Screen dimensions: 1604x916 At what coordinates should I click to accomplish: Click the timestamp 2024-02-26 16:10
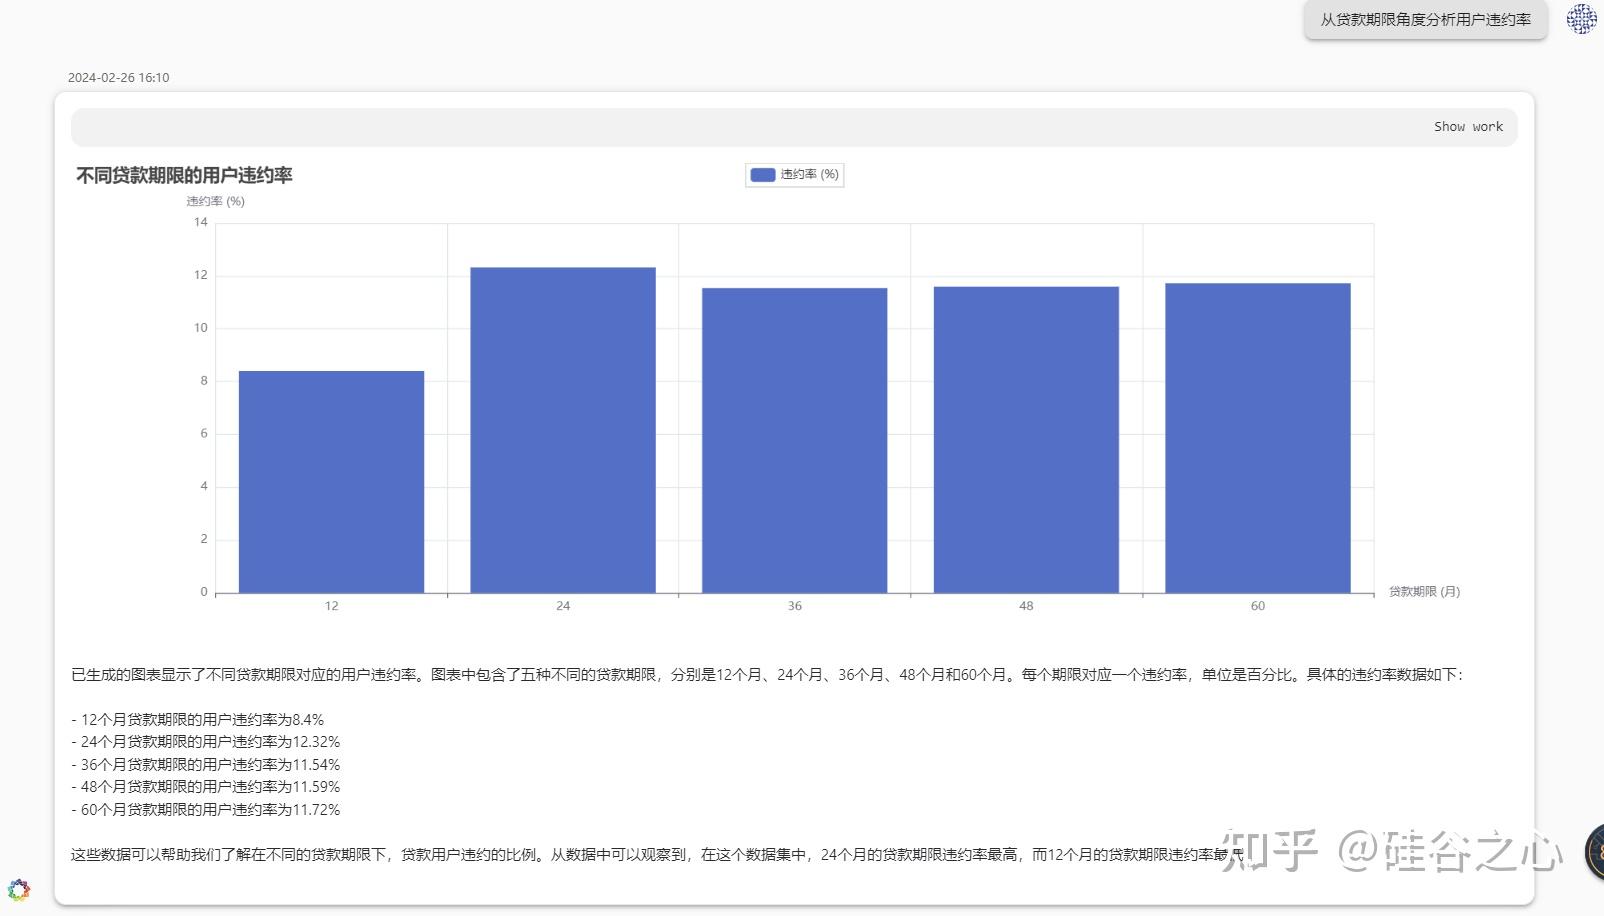click(x=118, y=76)
